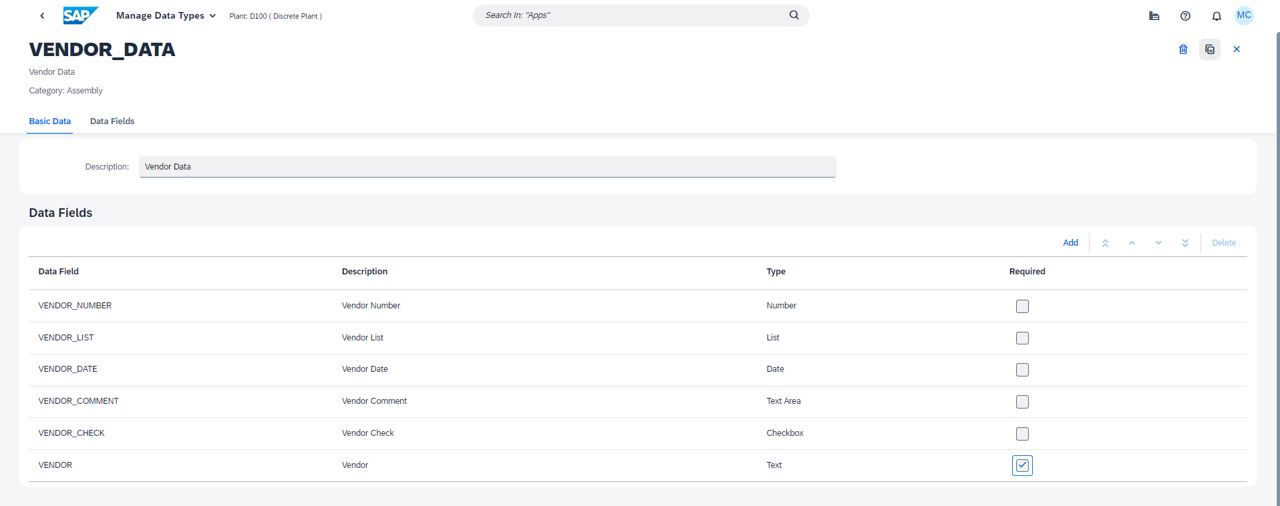The image size is (1280, 506).
Task: Close the VENDOR_DATA detail view
Action: click(1236, 49)
